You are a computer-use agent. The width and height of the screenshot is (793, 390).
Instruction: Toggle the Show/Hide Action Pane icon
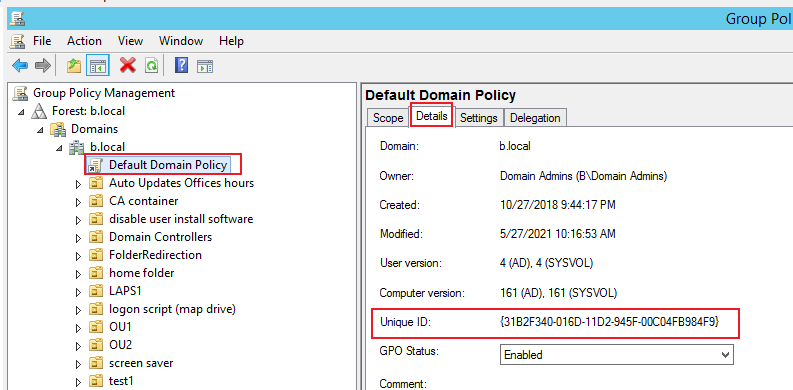click(205, 65)
